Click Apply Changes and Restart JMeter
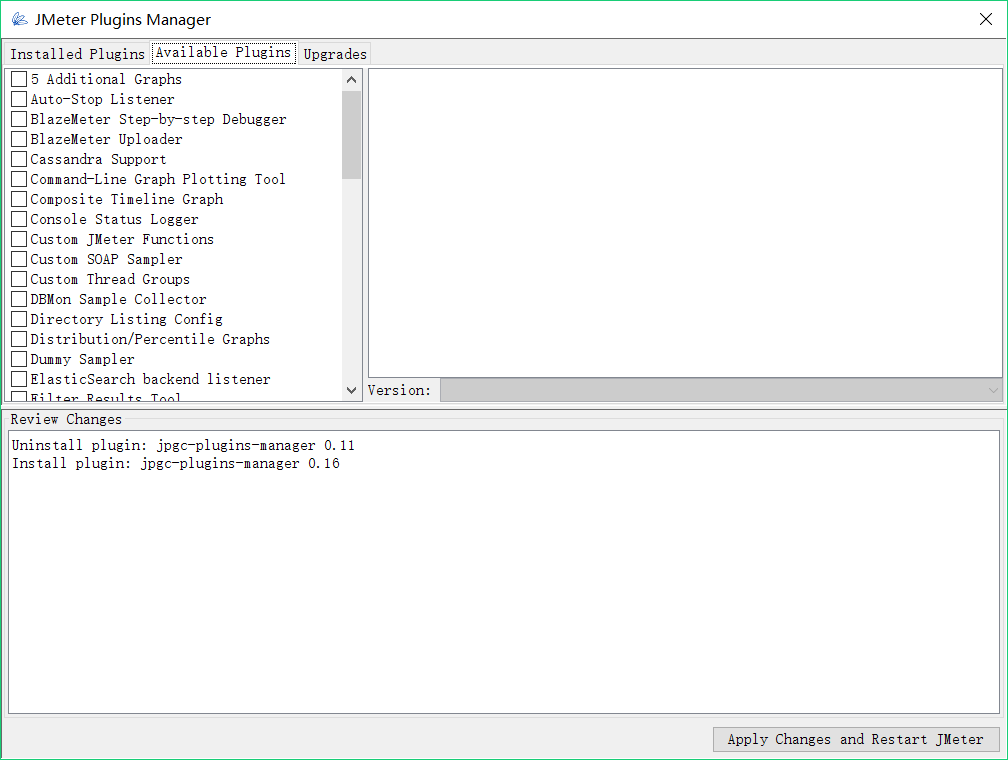Viewport: 1008px width, 760px height. [x=856, y=739]
